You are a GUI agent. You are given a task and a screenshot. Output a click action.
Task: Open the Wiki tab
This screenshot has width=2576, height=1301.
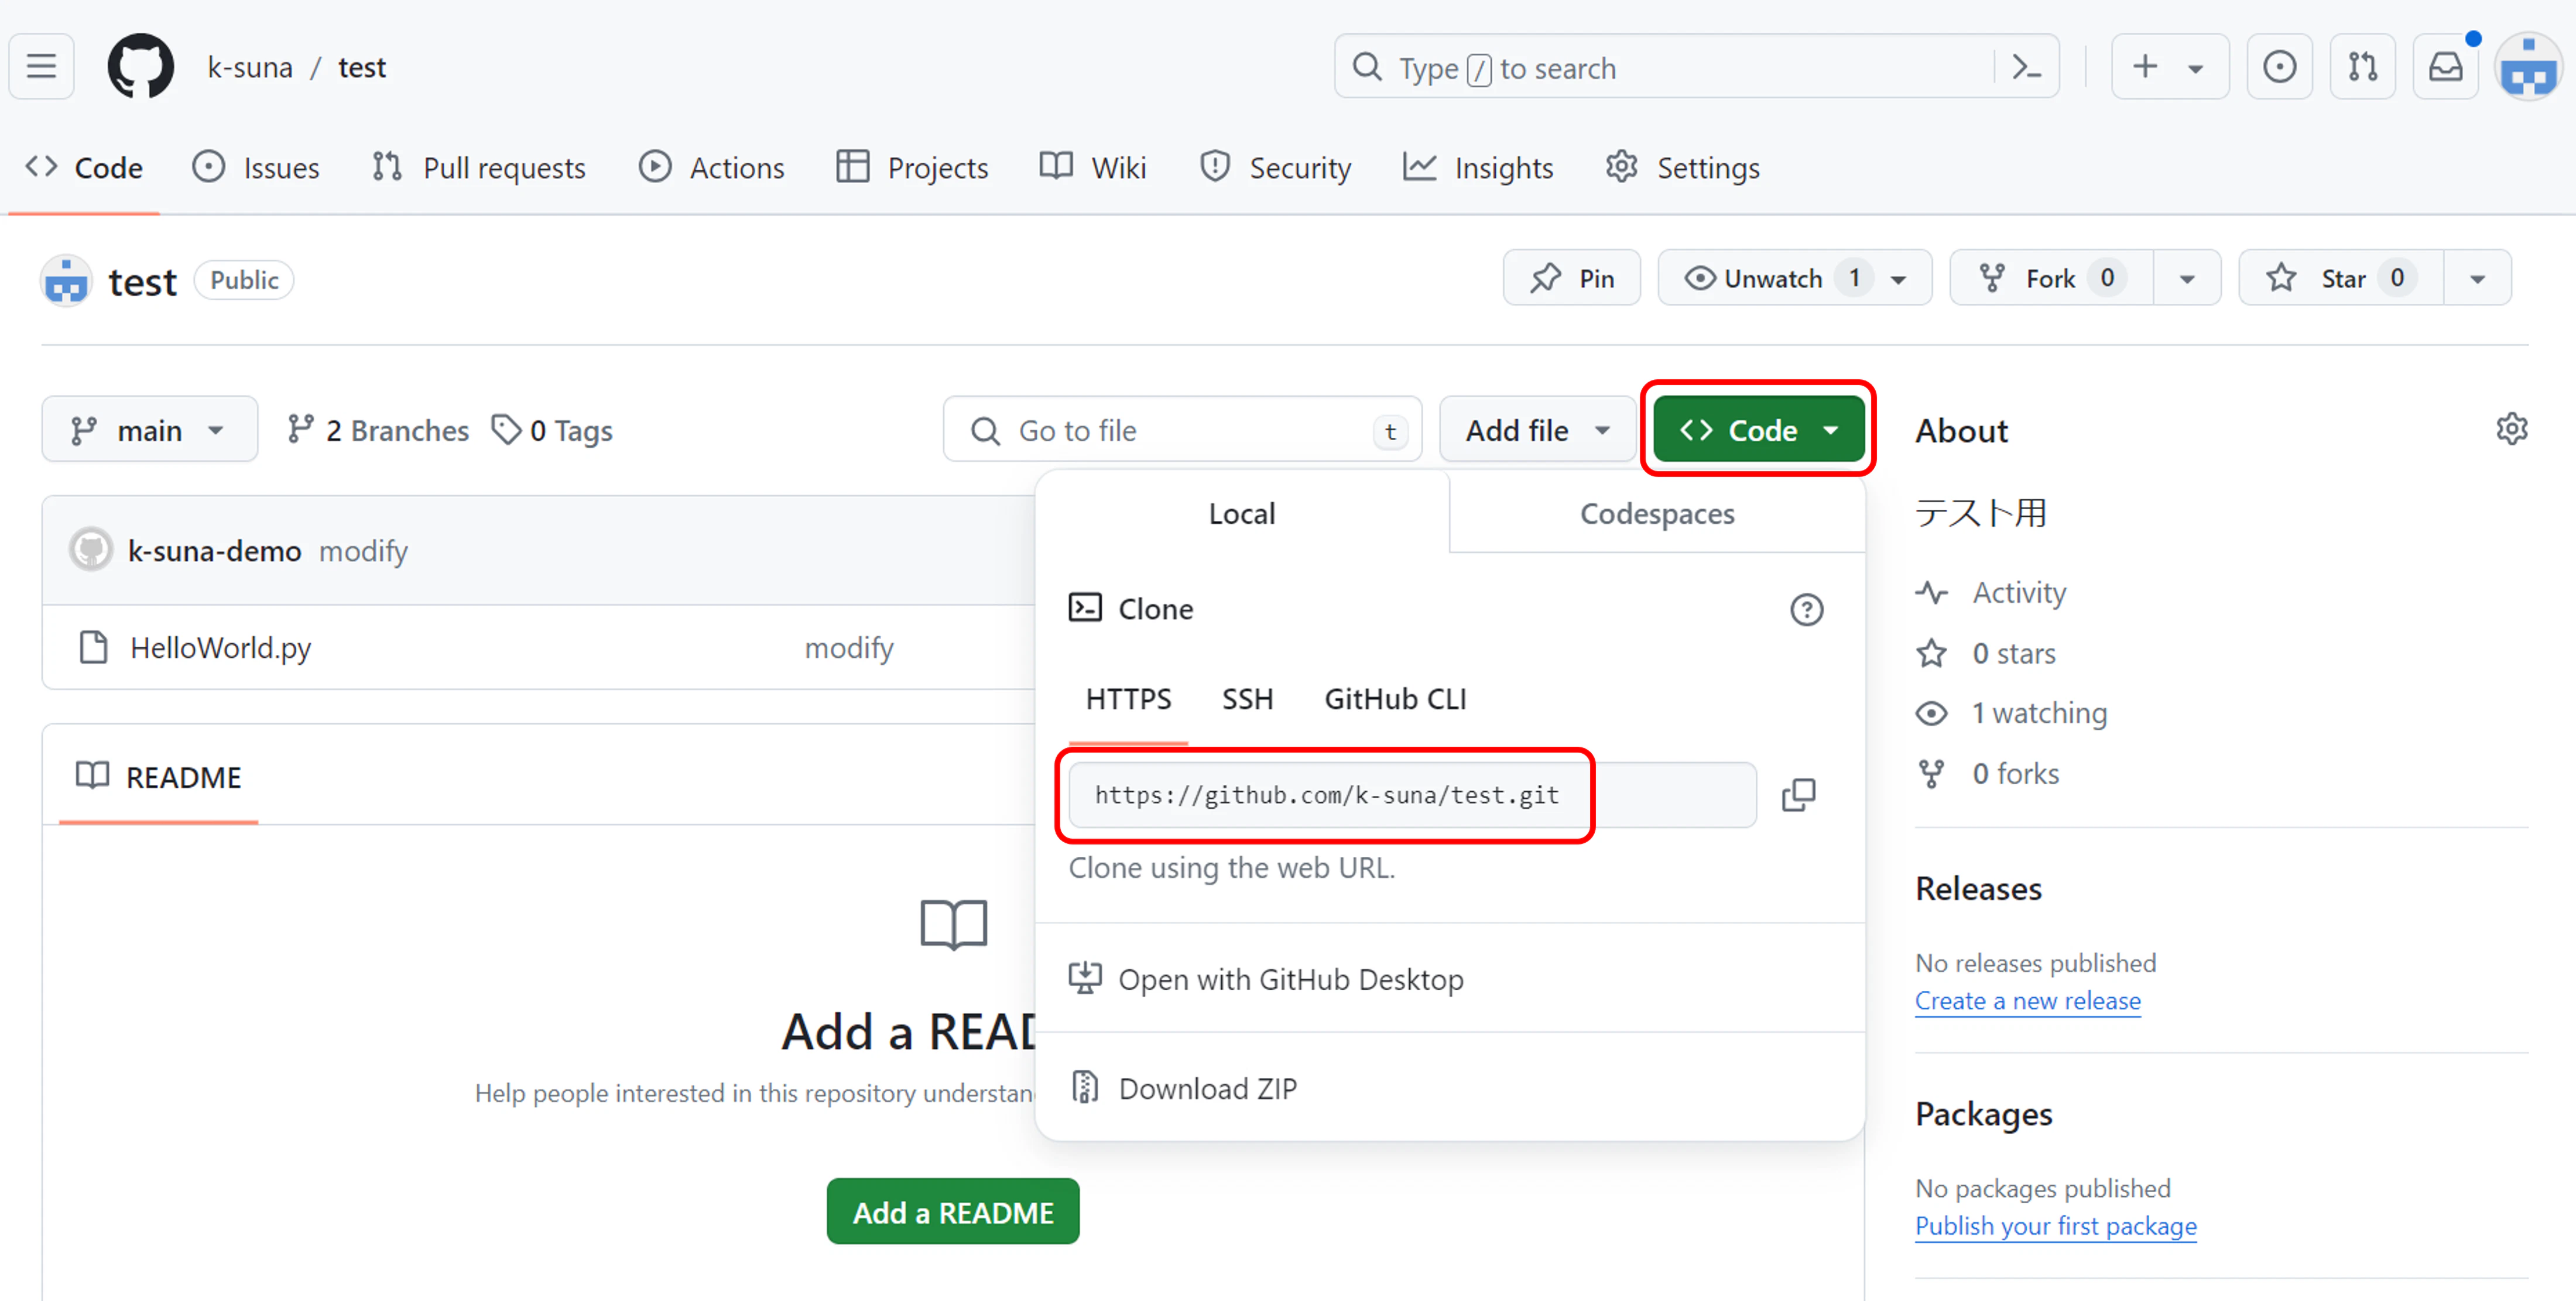[1093, 167]
